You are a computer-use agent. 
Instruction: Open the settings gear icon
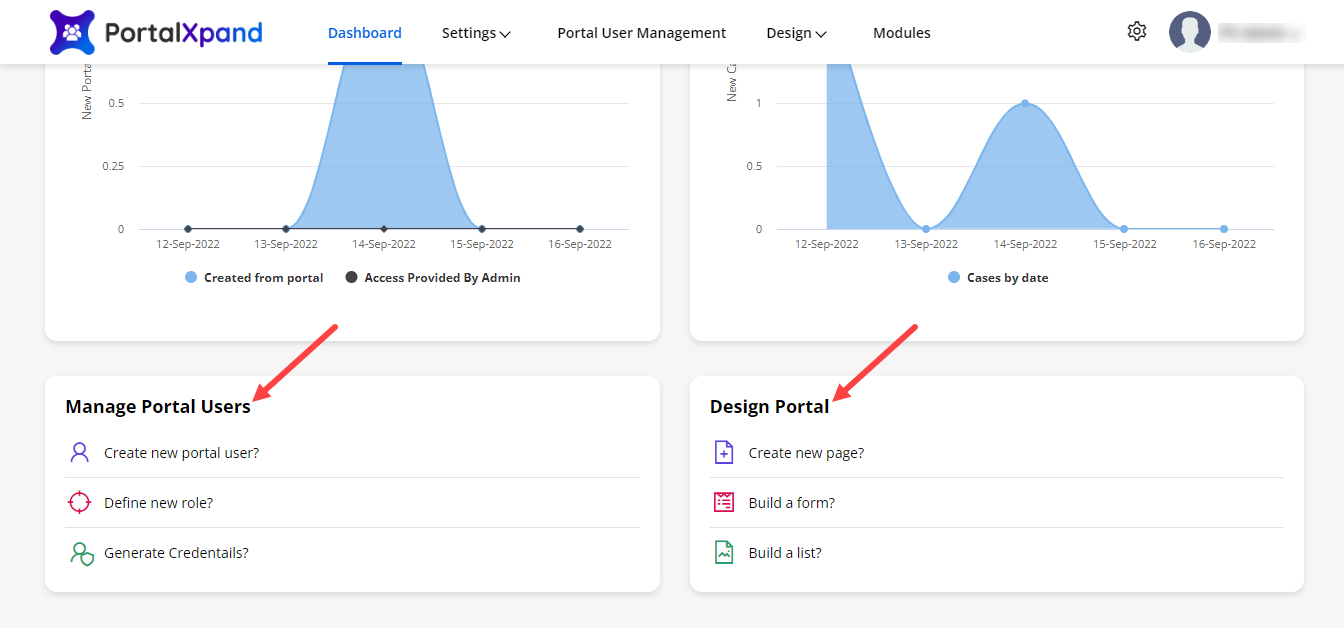1136,32
